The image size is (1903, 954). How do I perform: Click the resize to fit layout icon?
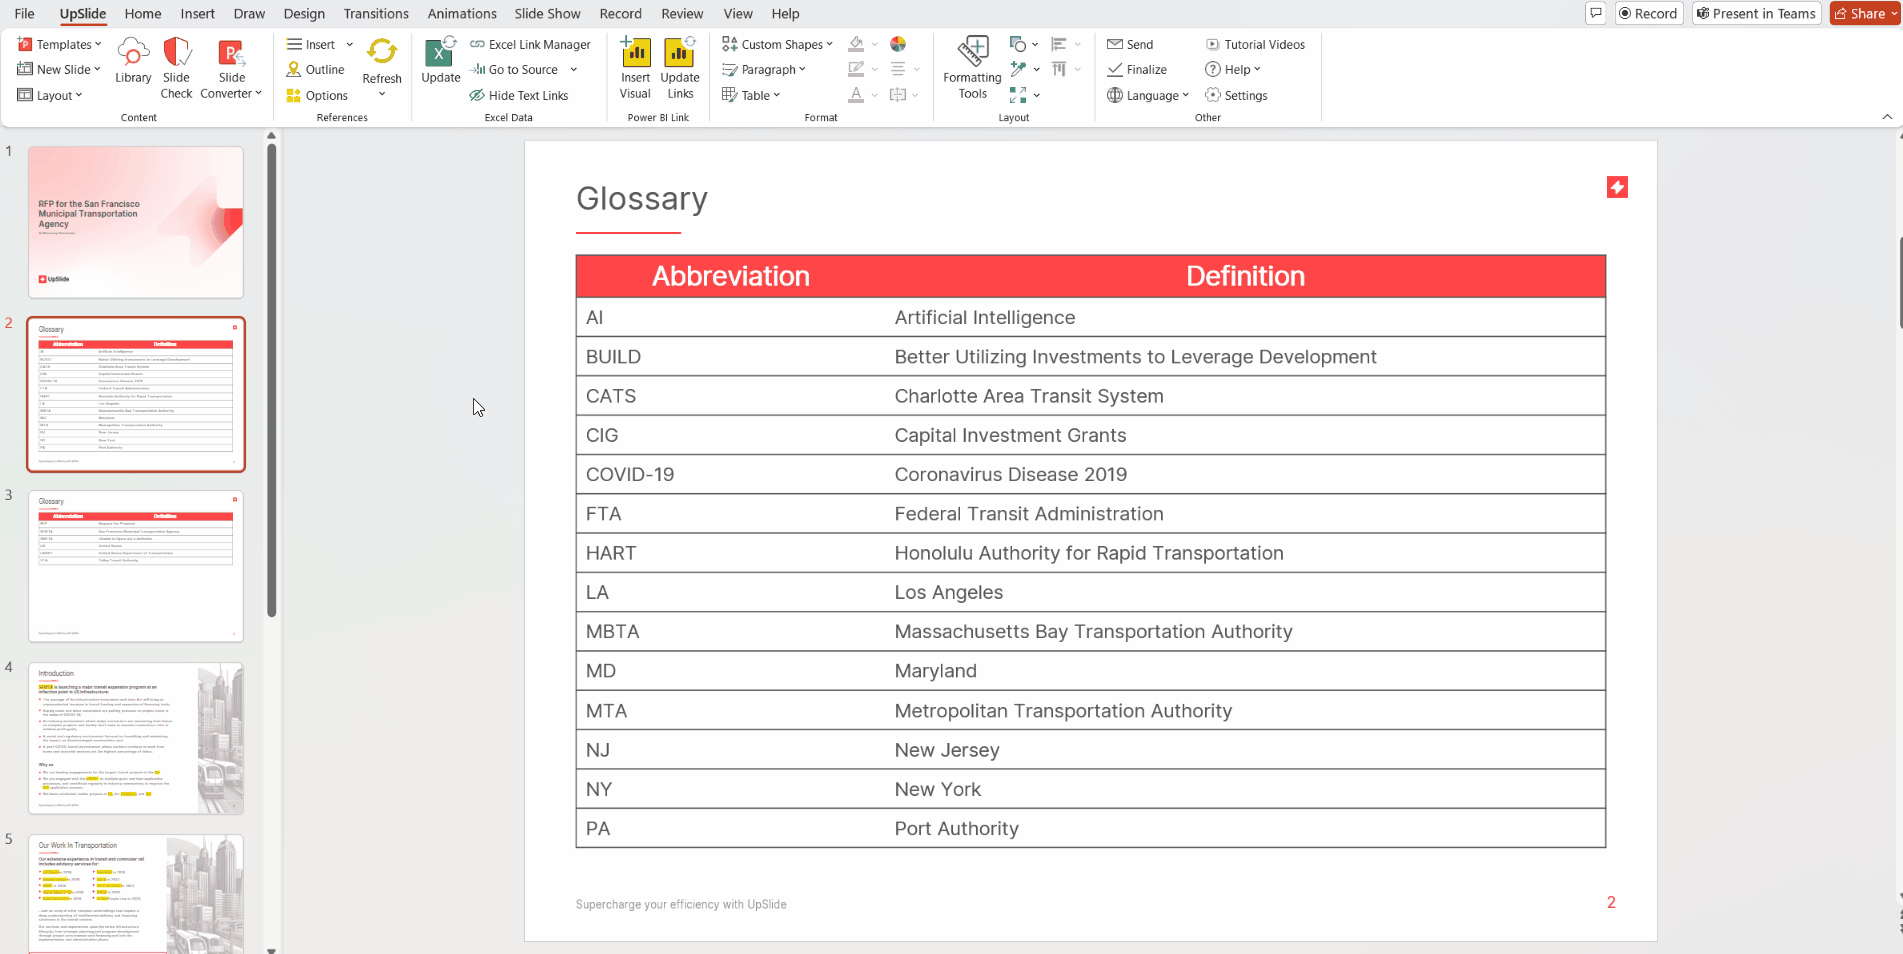pyautogui.click(x=1018, y=95)
